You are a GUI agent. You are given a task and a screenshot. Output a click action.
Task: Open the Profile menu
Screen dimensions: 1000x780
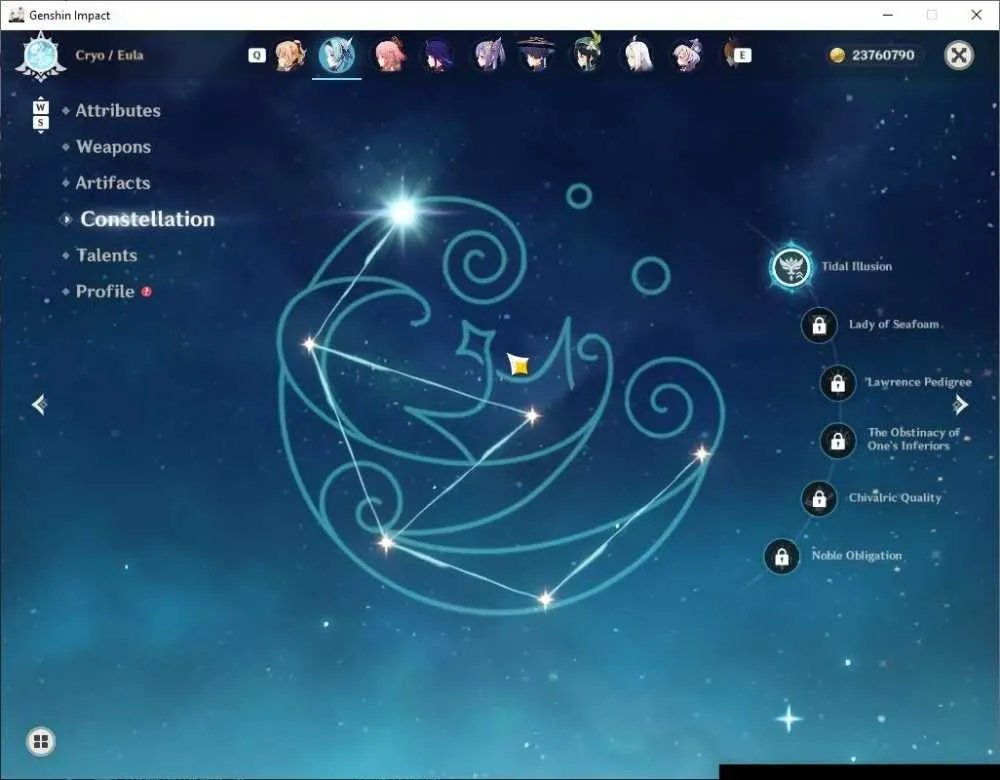click(105, 291)
